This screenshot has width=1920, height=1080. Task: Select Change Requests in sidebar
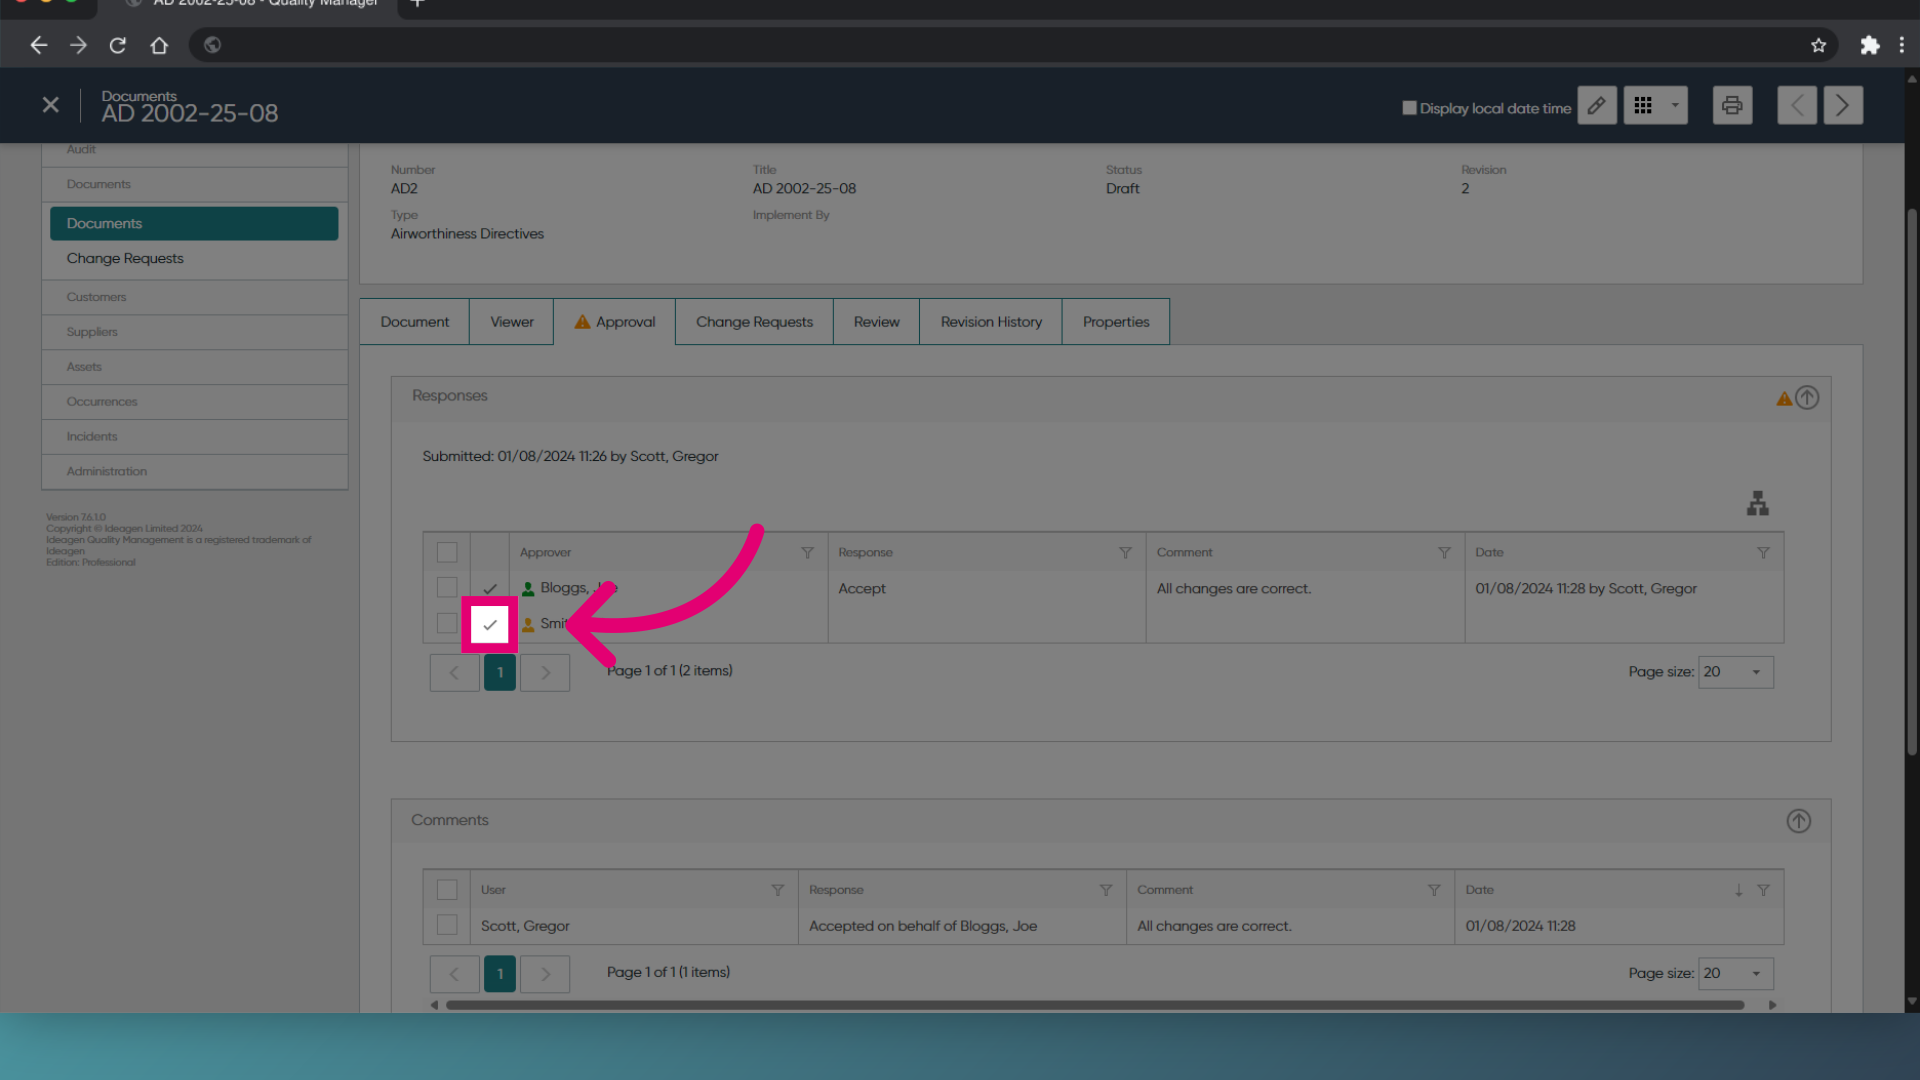click(x=125, y=258)
